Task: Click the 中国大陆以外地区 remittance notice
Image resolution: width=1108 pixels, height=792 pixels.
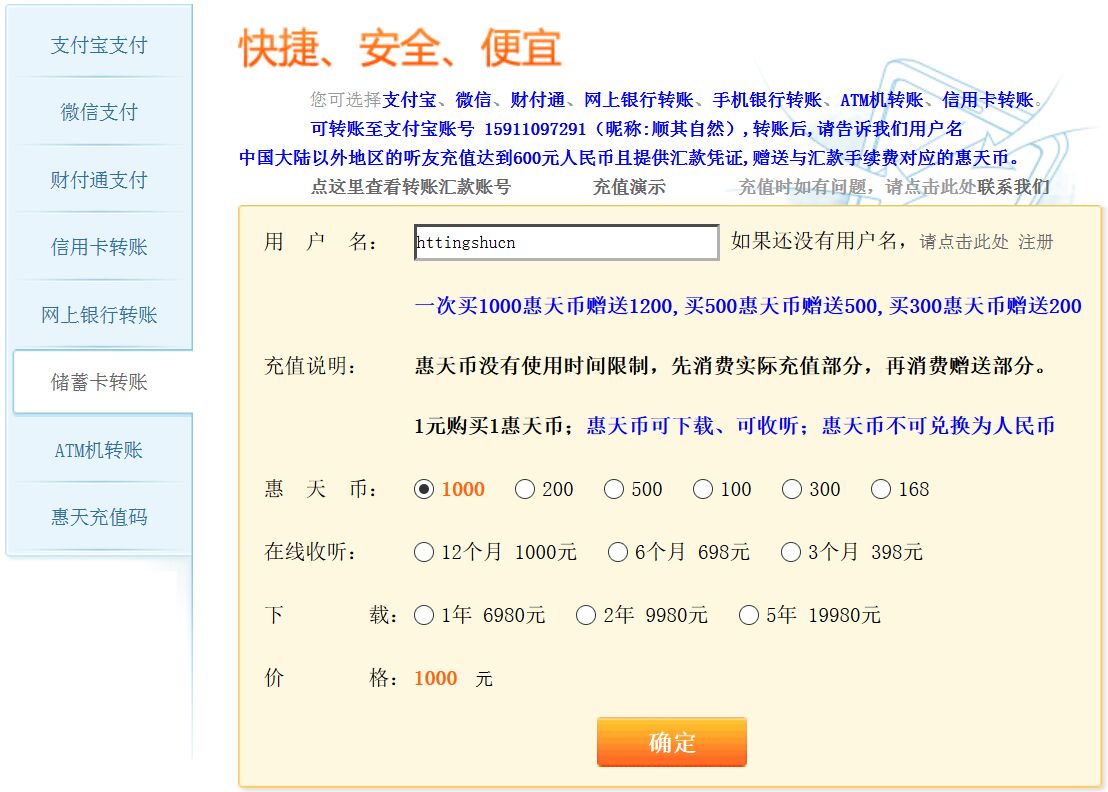Action: 629,158
